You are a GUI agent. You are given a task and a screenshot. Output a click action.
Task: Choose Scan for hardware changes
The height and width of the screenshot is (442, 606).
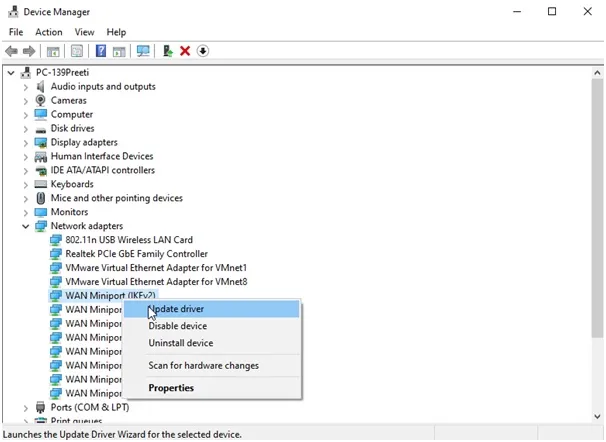pos(211,366)
